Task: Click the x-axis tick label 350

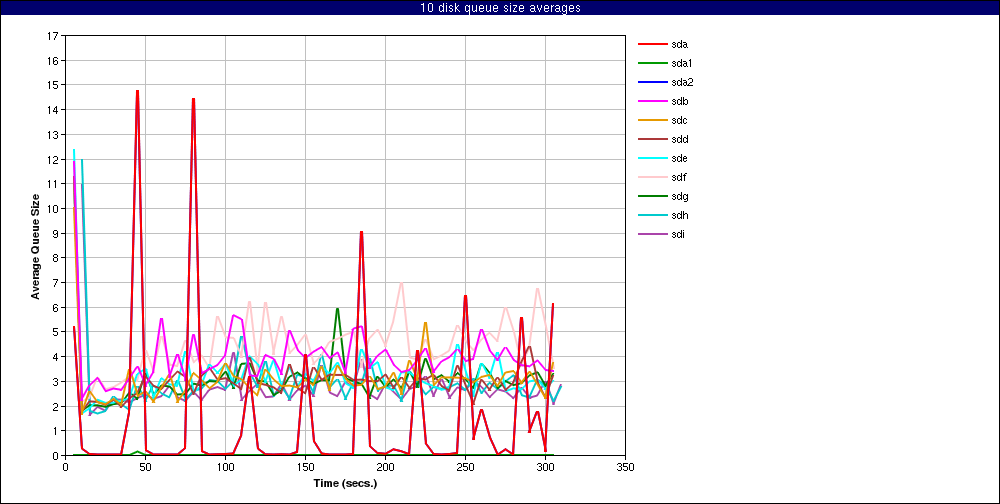Action: pyautogui.click(x=625, y=468)
